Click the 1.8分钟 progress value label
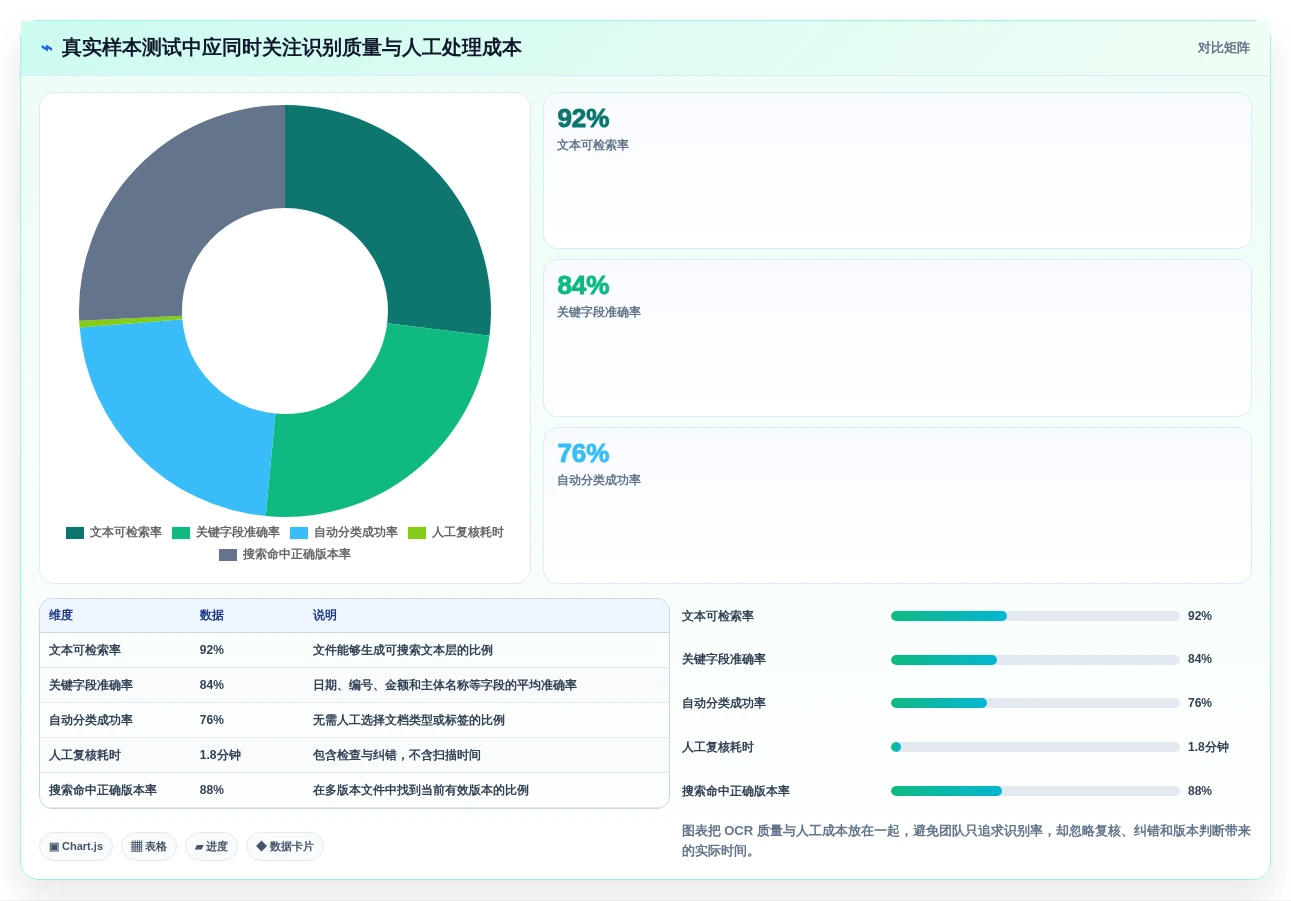The image size is (1291, 901). tap(1208, 747)
